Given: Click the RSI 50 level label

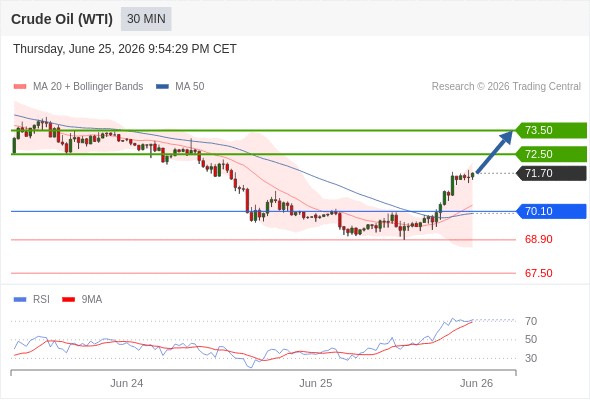Looking at the screenshot, I should coord(531,339).
